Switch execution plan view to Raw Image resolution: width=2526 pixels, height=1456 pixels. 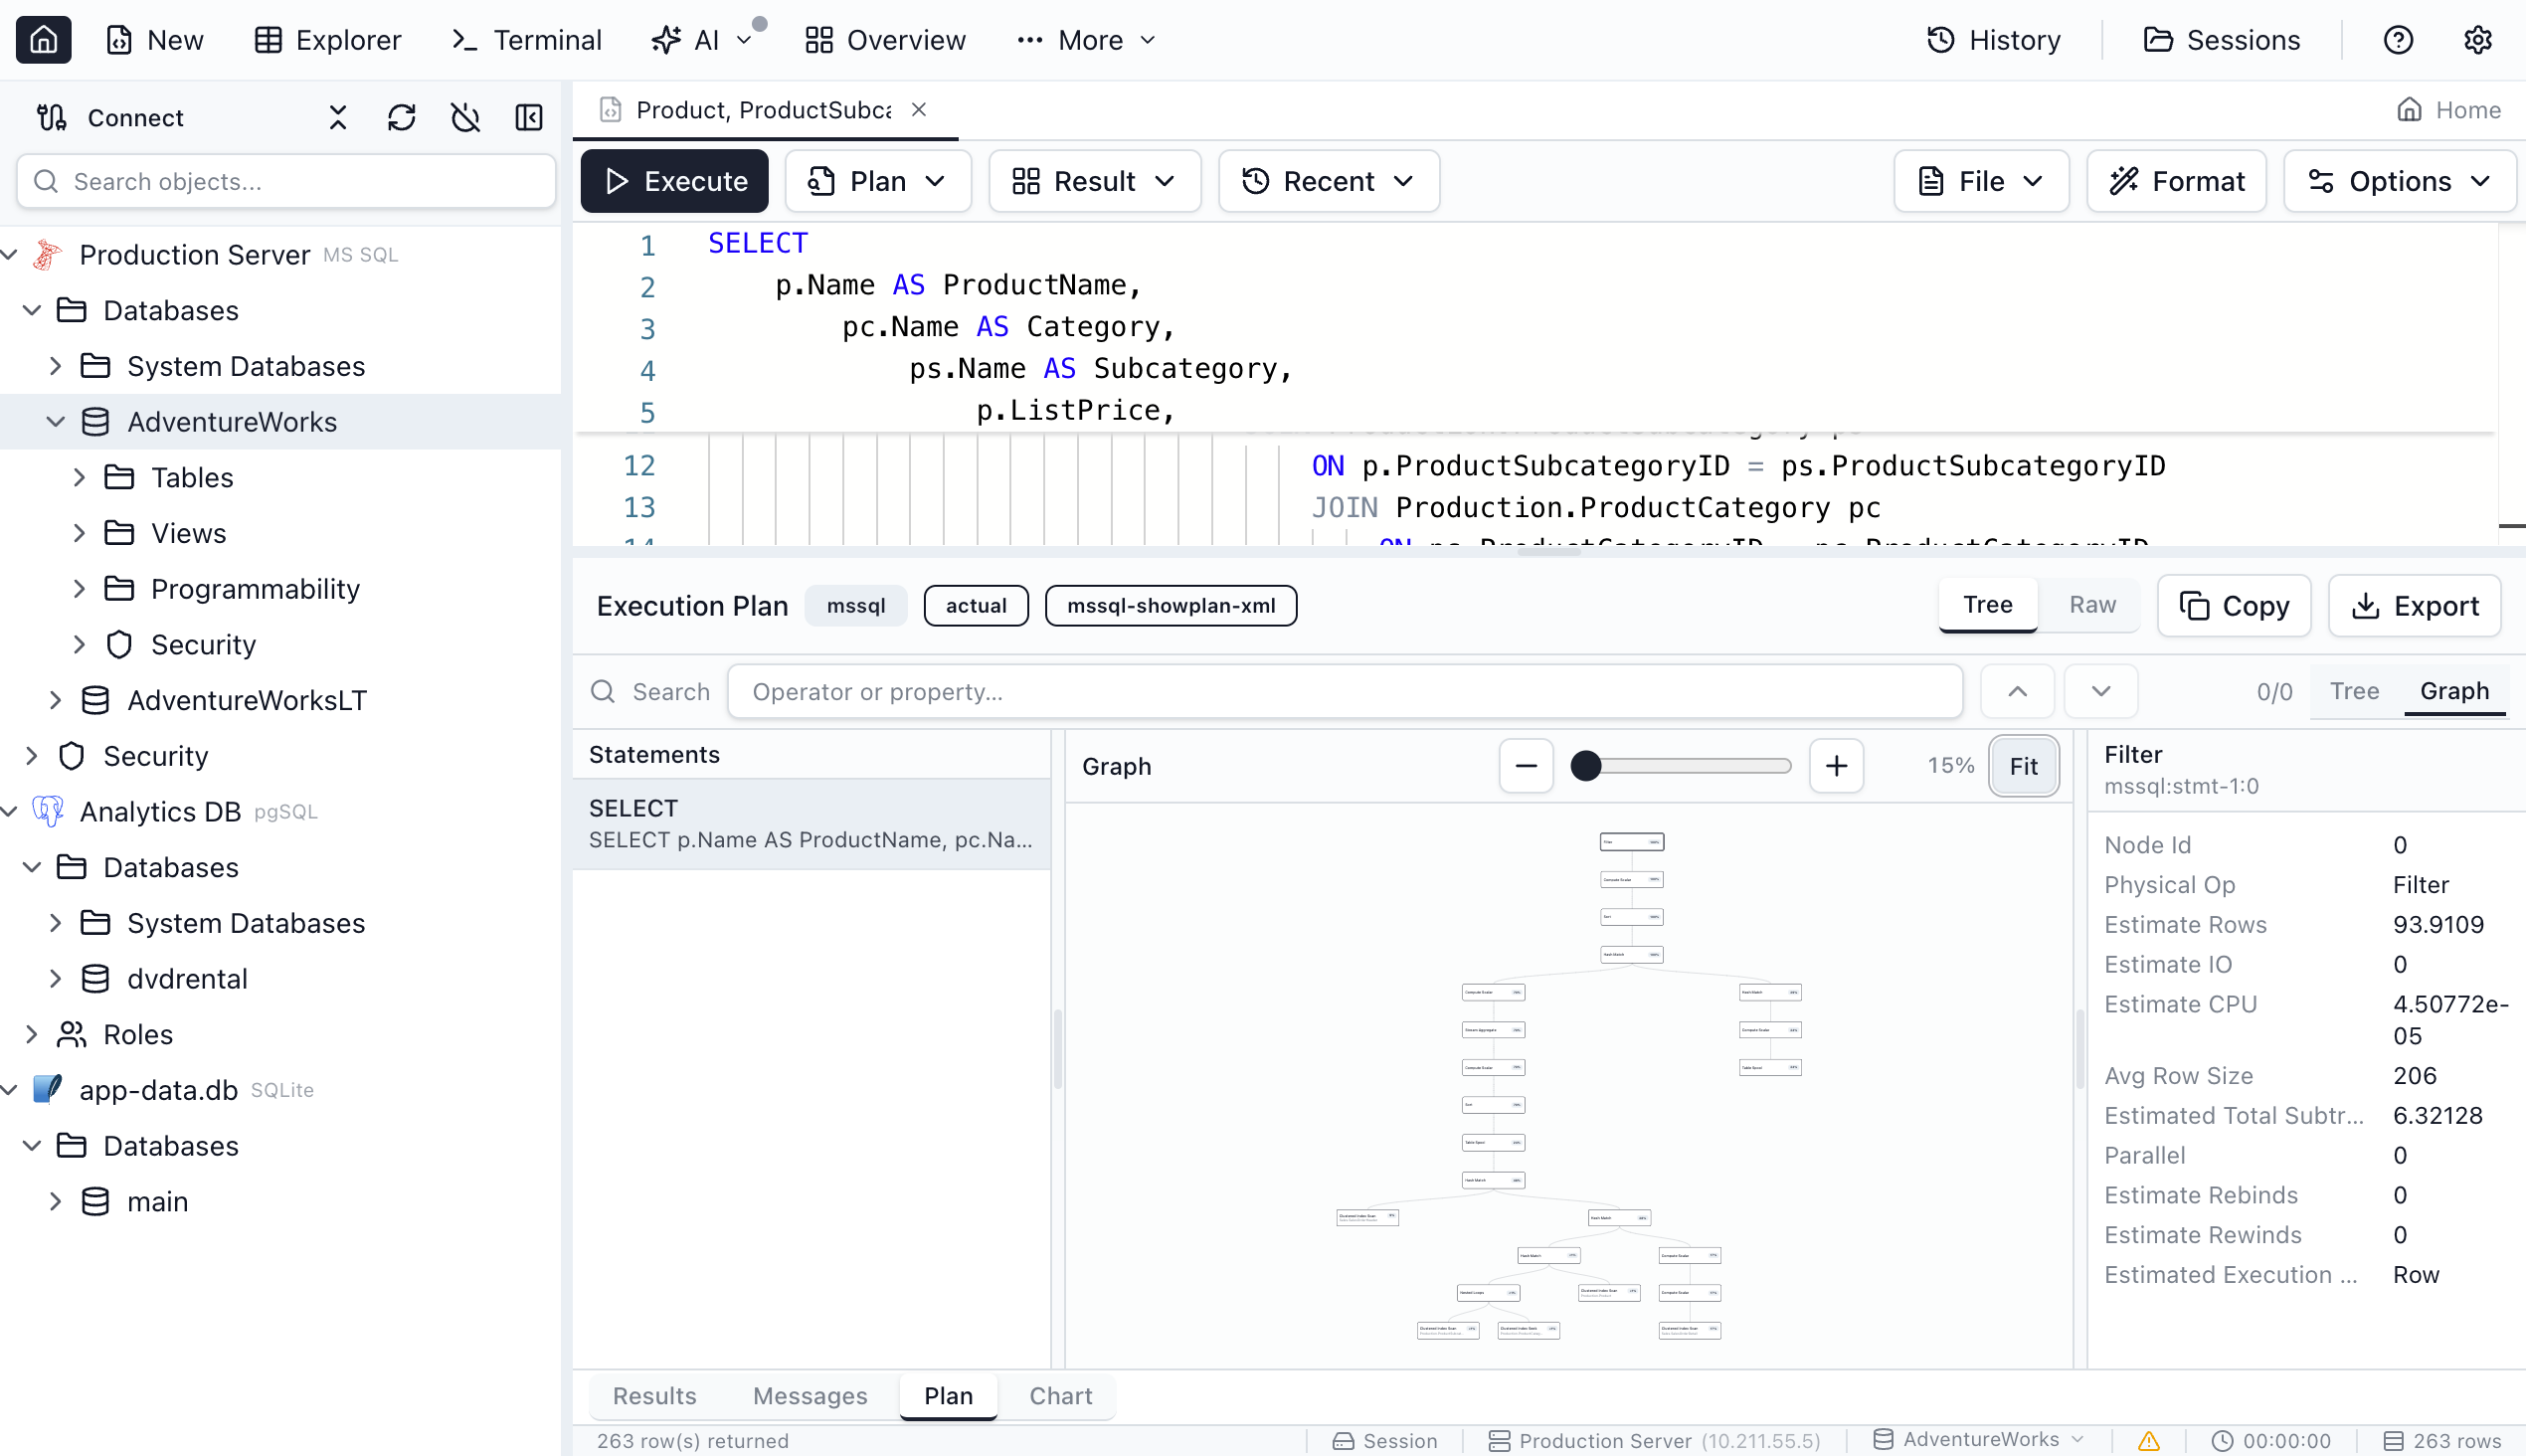pos(2091,605)
